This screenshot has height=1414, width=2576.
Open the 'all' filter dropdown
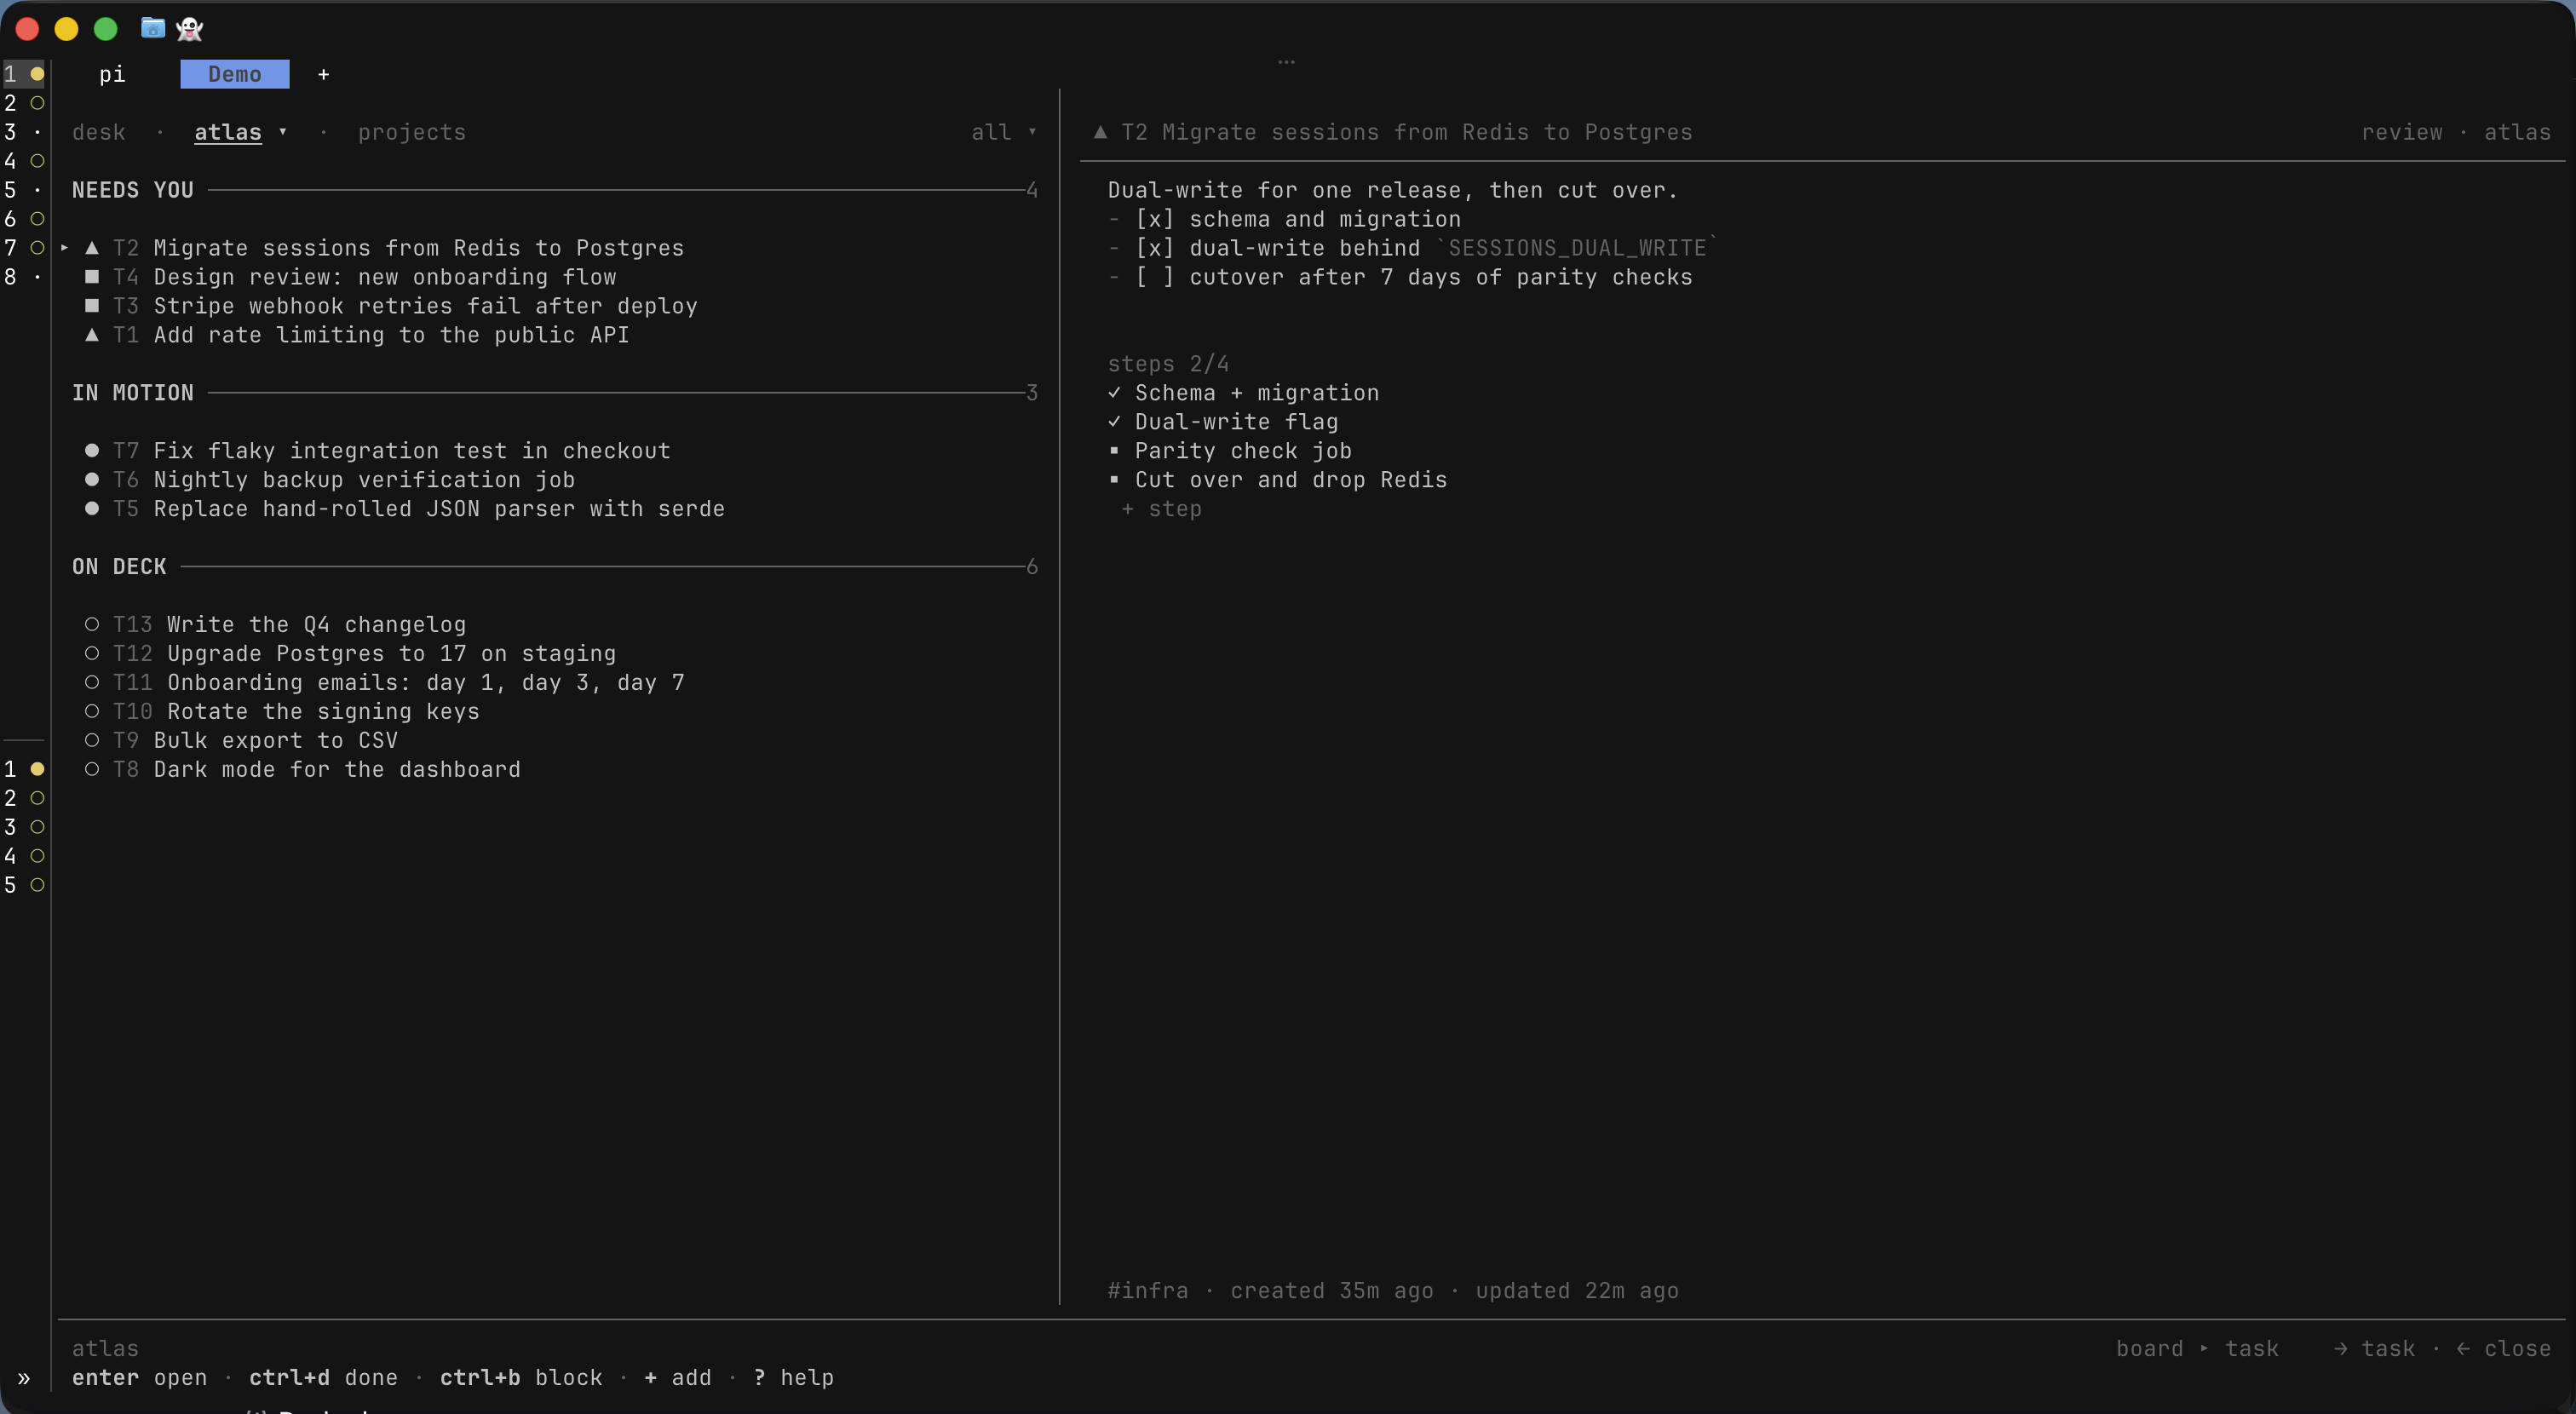(1004, 132)
